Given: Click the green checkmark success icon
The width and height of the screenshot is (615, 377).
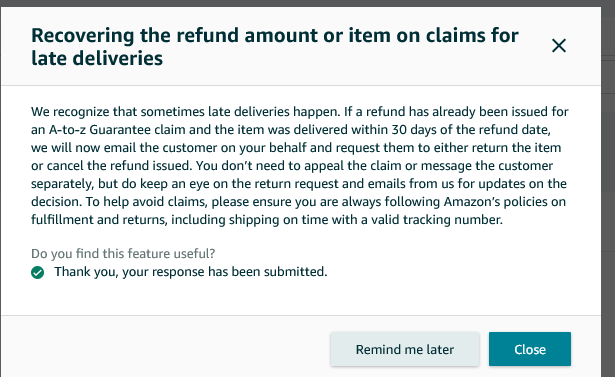Looking at the screenshot, I should pos(38,272).
